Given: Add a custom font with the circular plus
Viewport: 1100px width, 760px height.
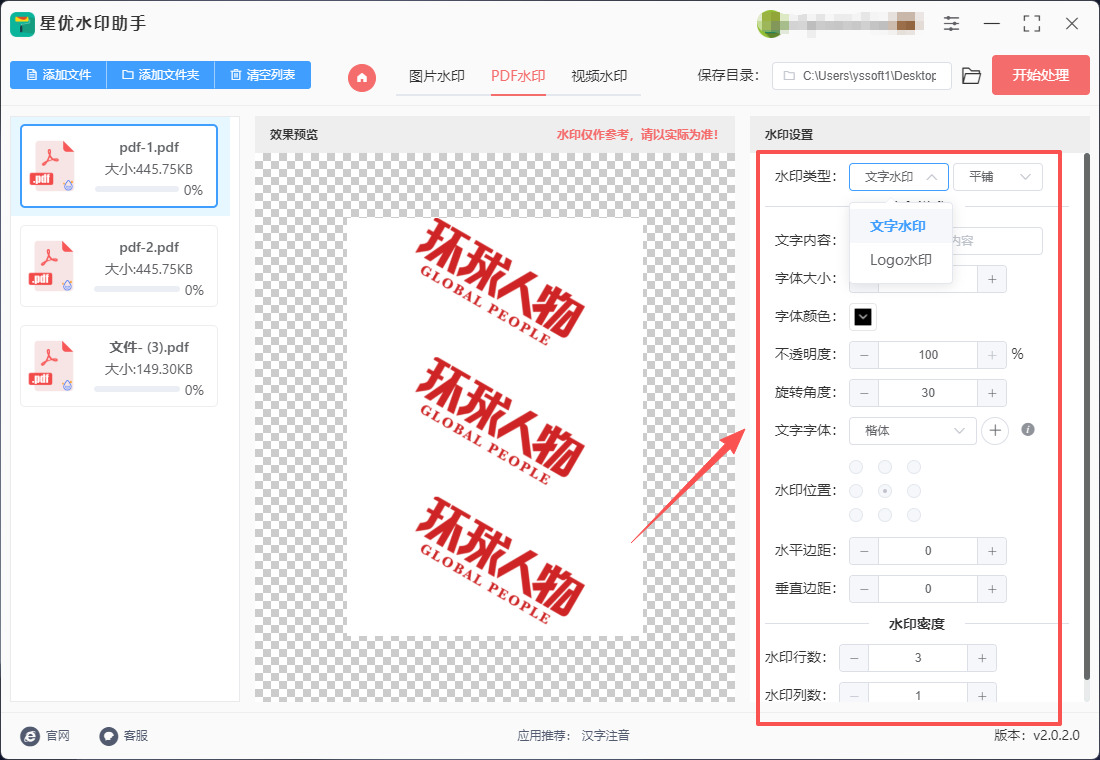Looking at the screenshot, I should pos(995,431).
